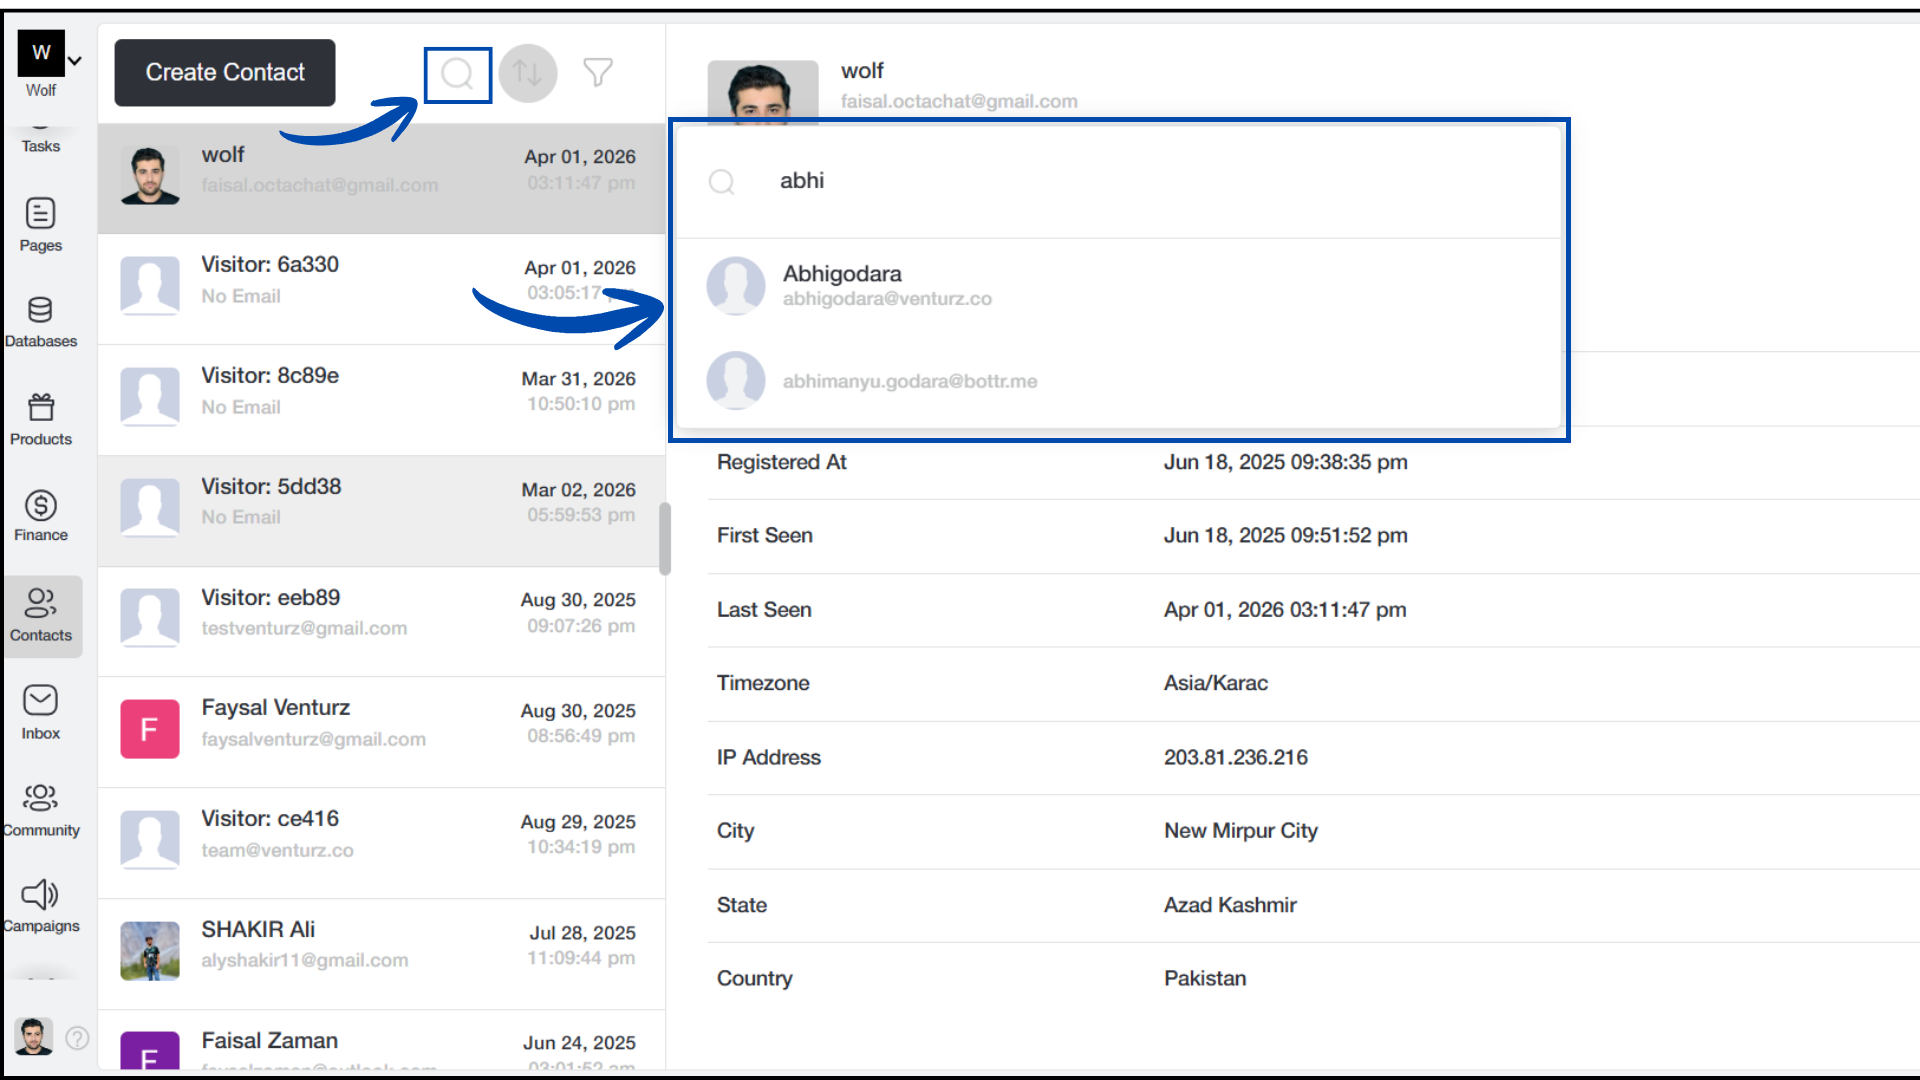Click the sort contacts icon
Screen dimensions: 1920x1080
(527, 72)
